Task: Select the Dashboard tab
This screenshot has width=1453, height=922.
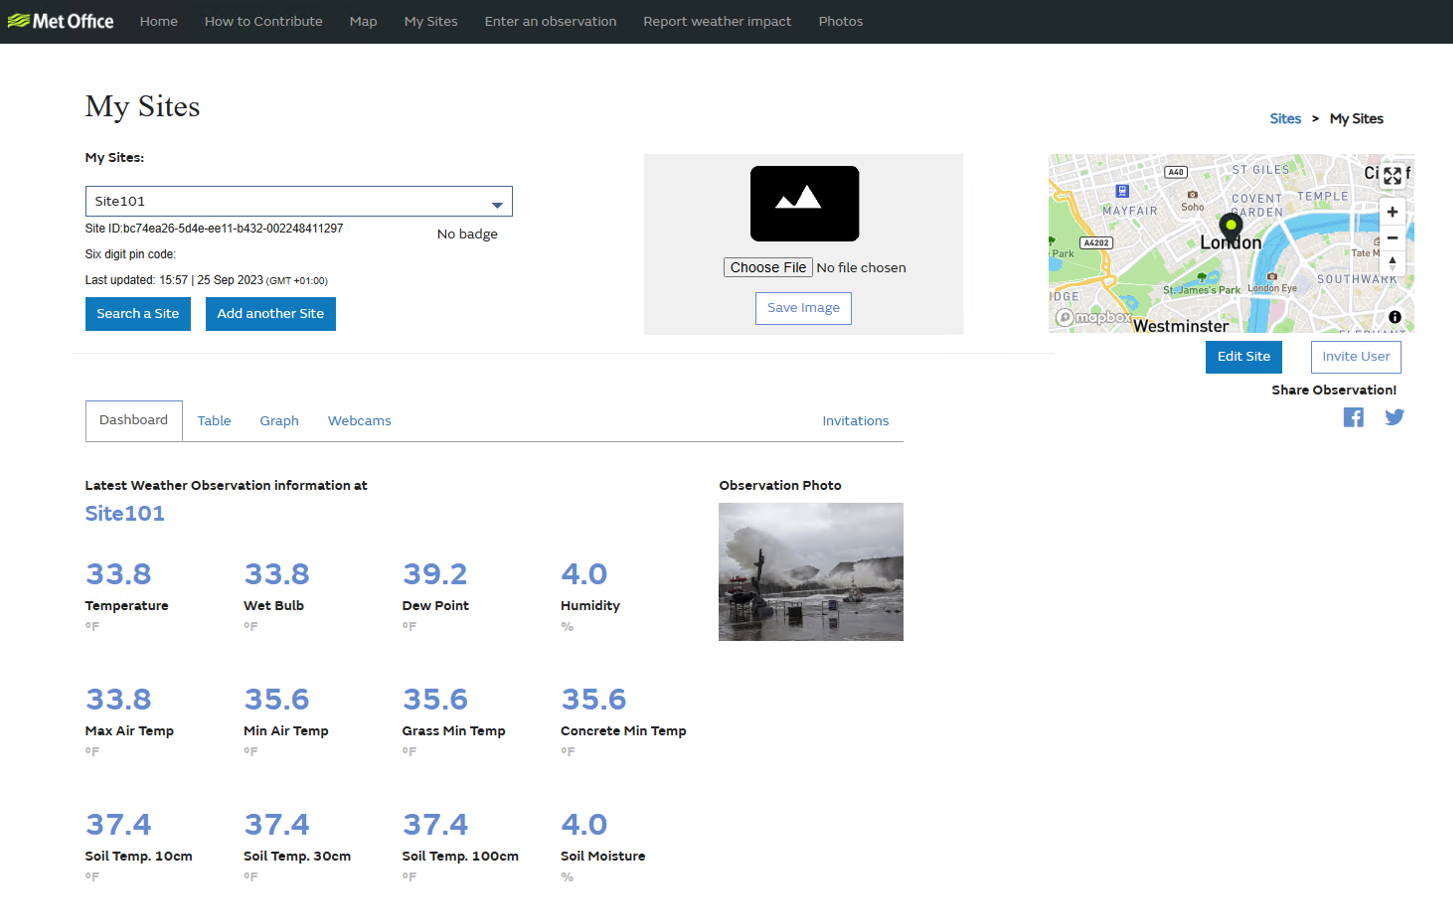Action: coord(134,420)
